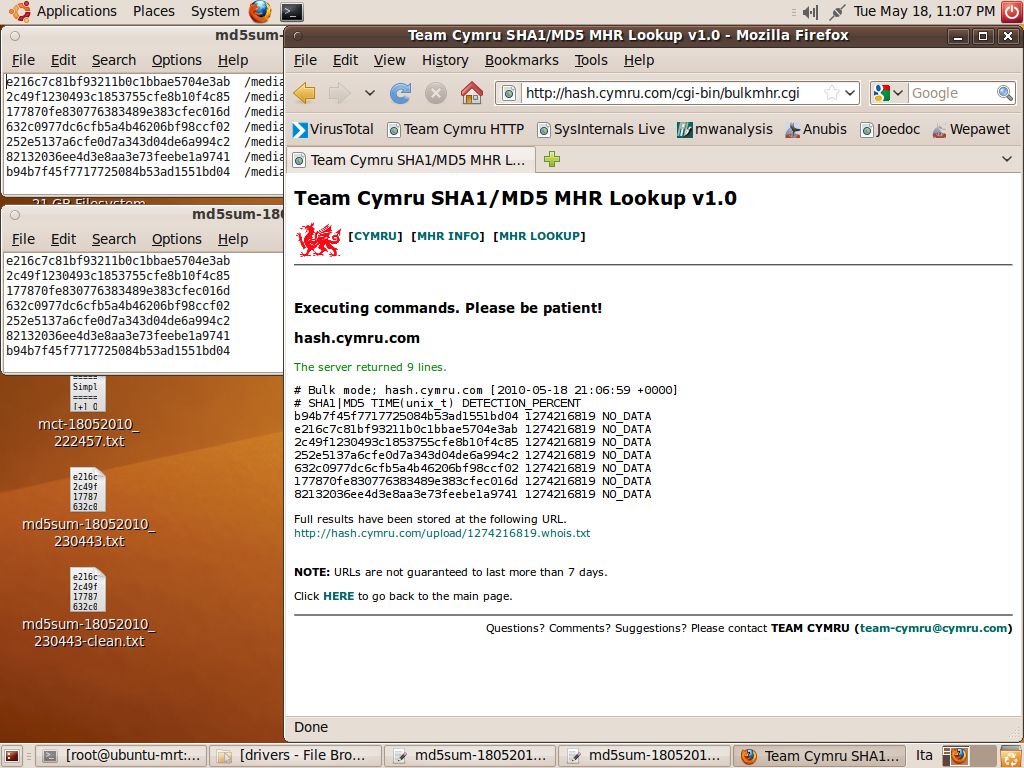The height and width of the screenshot is (768, 1024).
Task: Click Firefox Back arrow button
Action: click(305, 93)
